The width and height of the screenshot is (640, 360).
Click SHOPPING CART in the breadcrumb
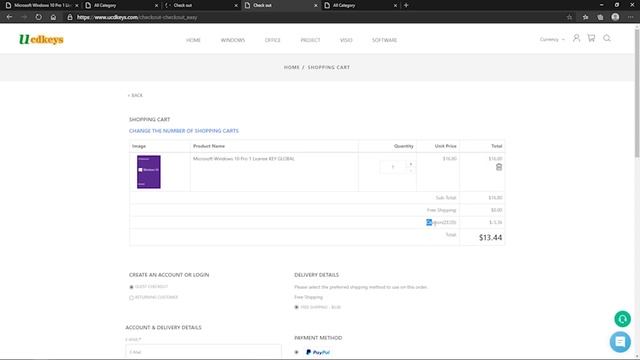coord(329,67)
